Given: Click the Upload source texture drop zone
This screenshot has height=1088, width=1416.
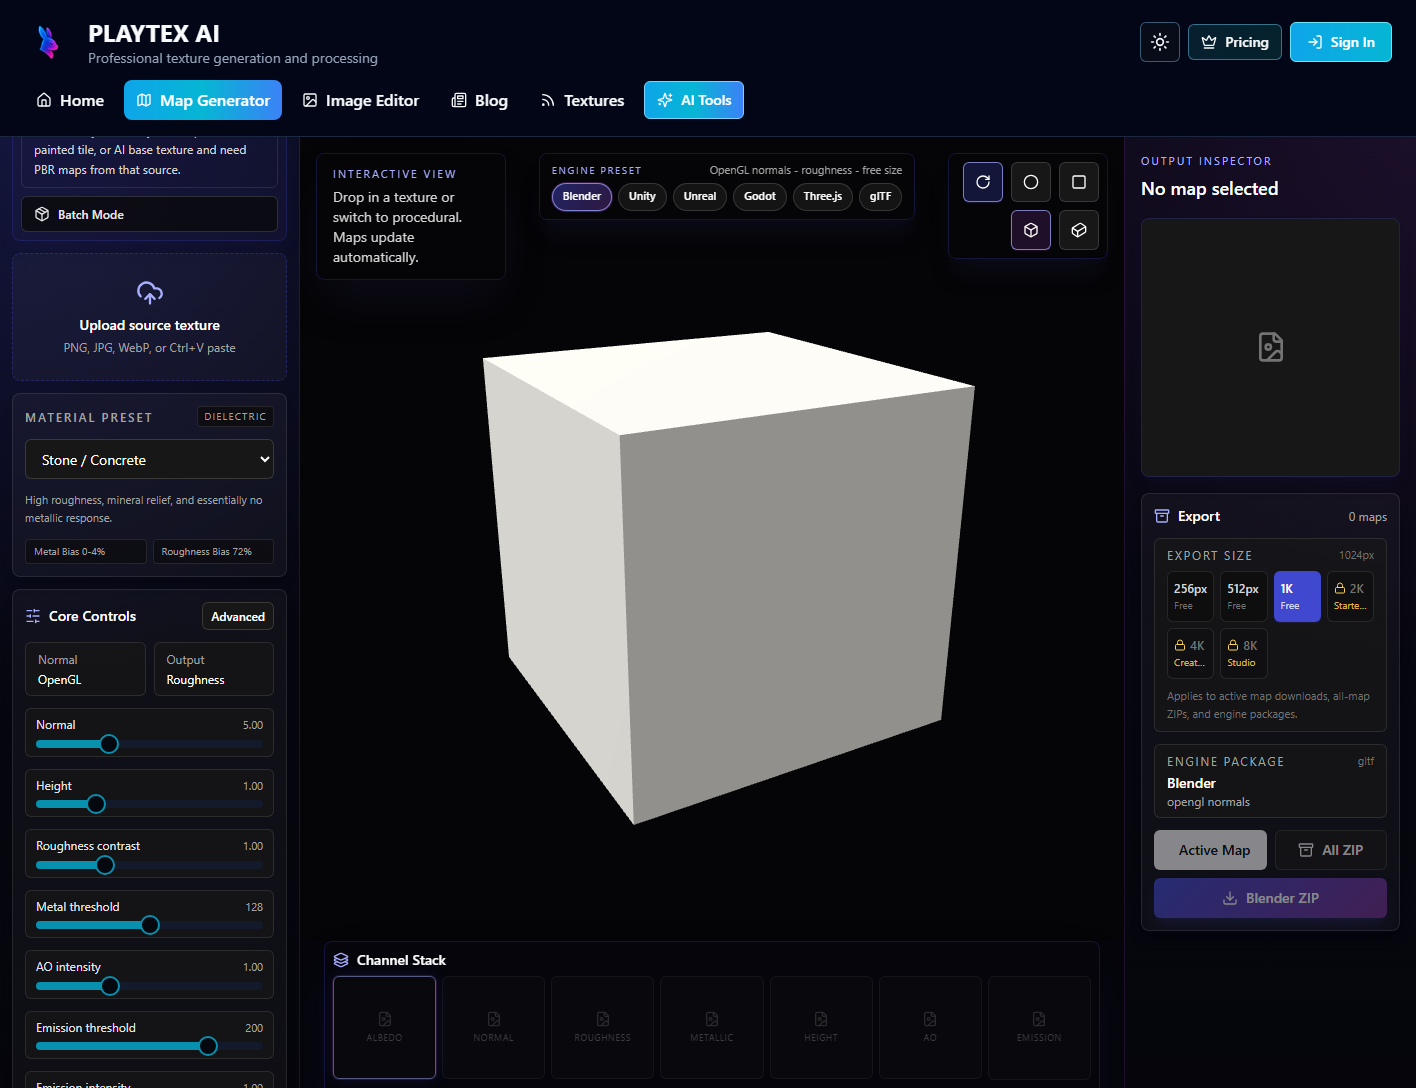Looking at the screenshot, I should 149,317.
